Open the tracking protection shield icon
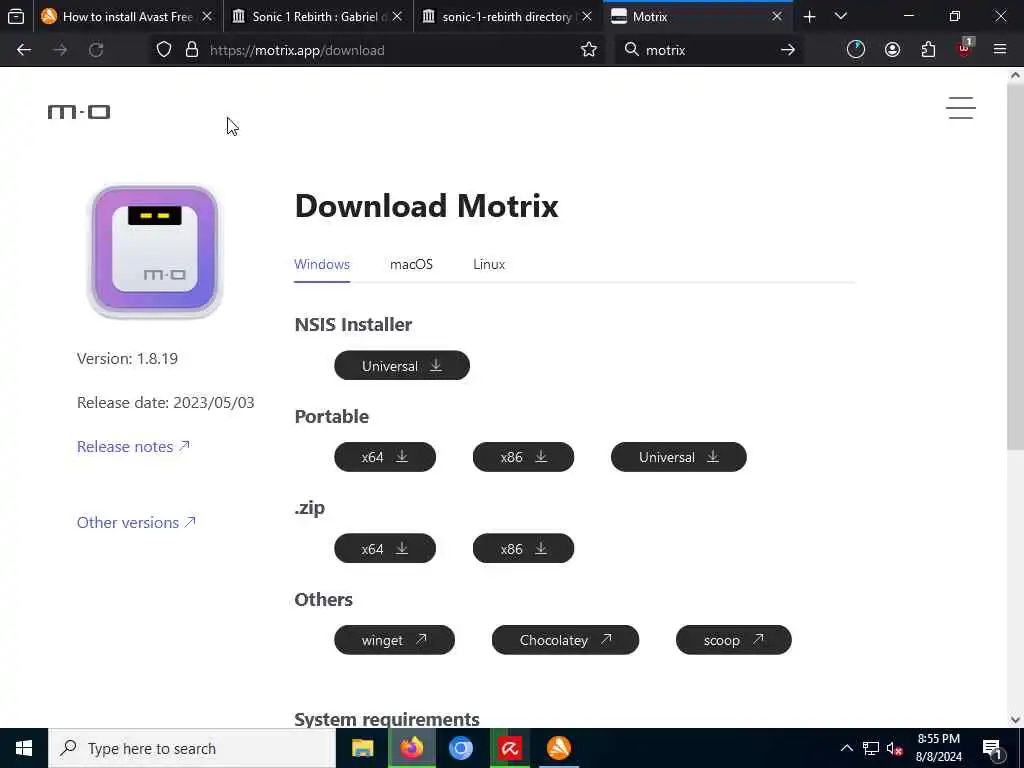The height and width of the screenshot is (768, 1024). tap(164, 50)
